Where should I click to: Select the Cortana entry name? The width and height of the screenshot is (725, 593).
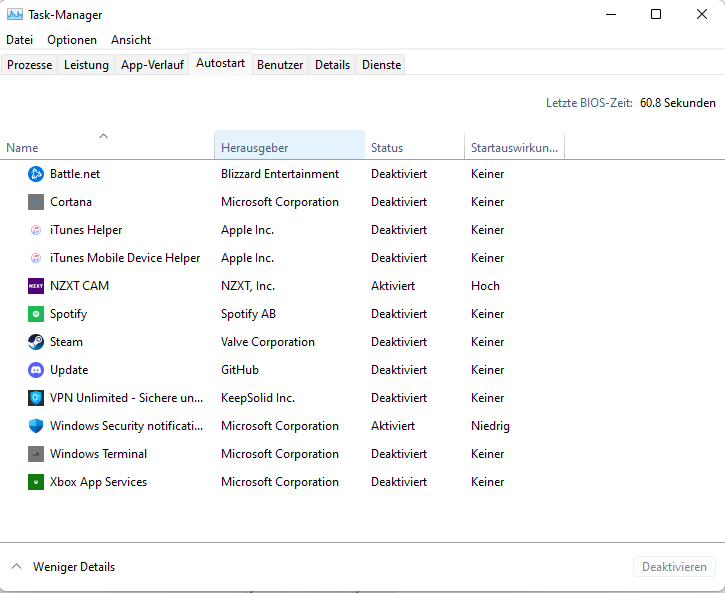[x=71, y=202]
